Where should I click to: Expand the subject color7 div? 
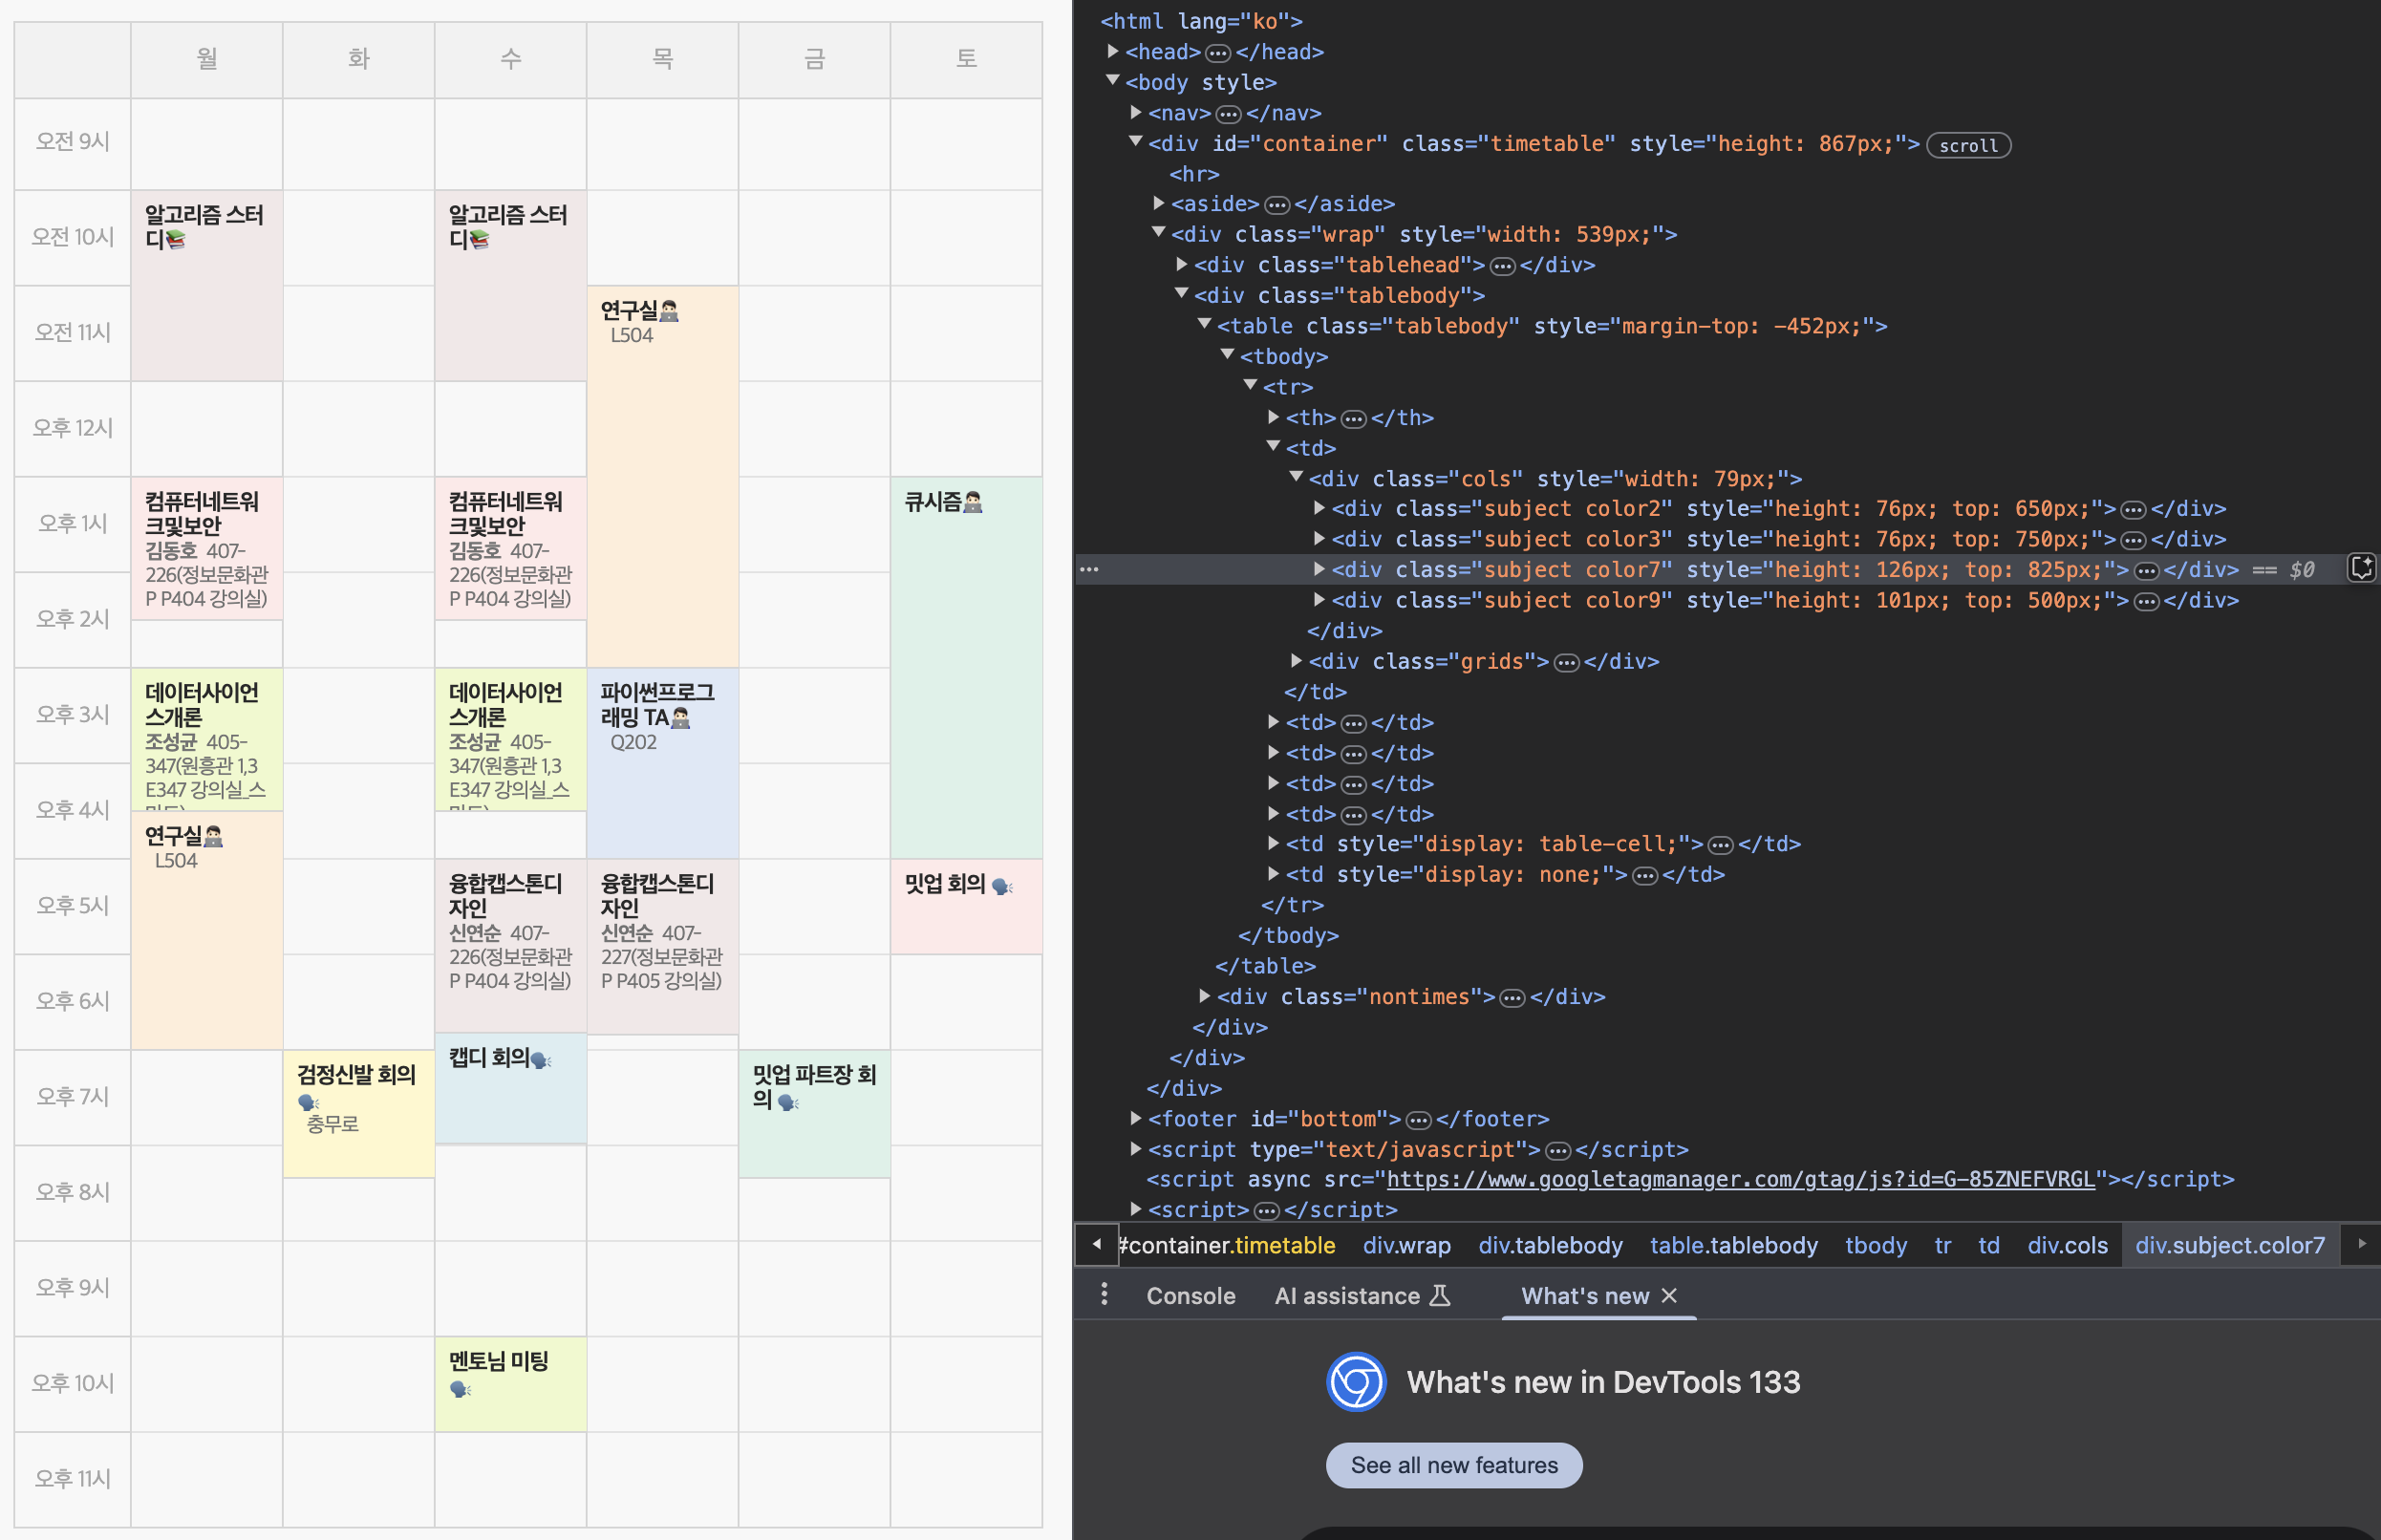[1319, 569]
